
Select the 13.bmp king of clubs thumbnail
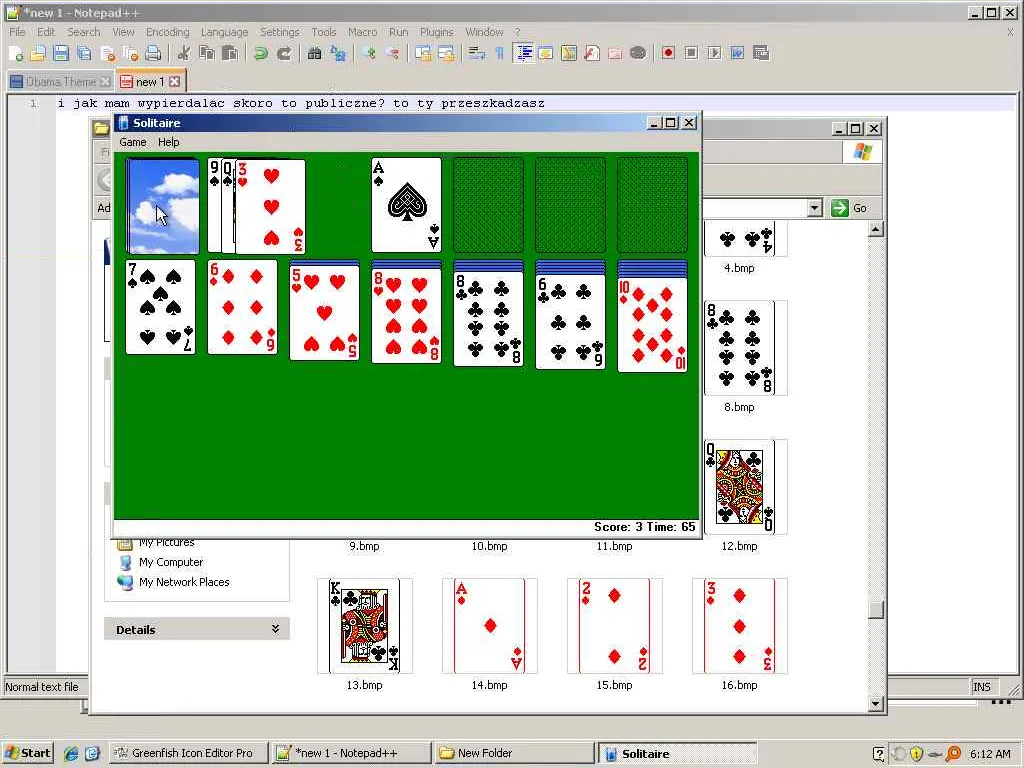tap(364, 626)
